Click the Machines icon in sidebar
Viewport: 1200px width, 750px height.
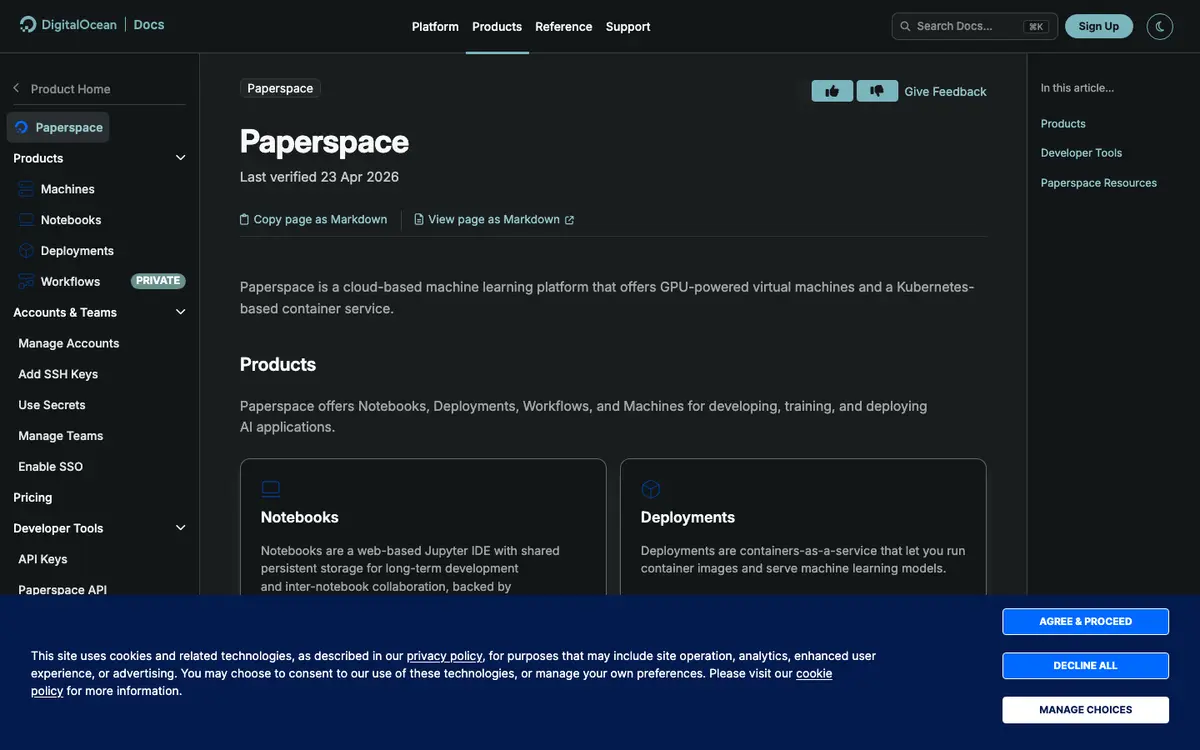pos(26,189)
